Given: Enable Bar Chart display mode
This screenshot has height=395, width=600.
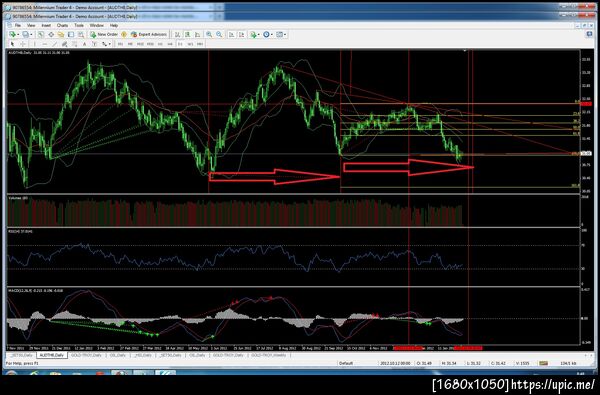Looking at the screenshot, I should (177, 34).
